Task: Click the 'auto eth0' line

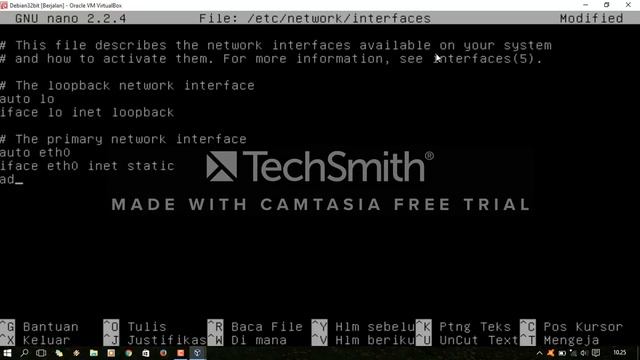Action: click(35, 152)
